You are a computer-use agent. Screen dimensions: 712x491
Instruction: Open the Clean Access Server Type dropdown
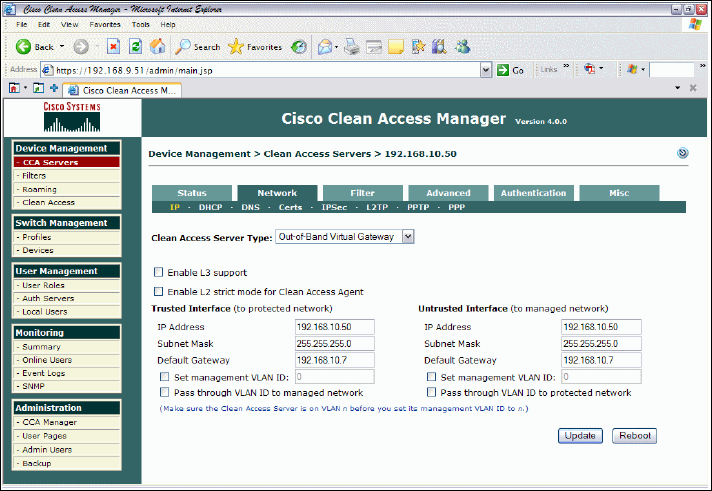pos(407,237)
